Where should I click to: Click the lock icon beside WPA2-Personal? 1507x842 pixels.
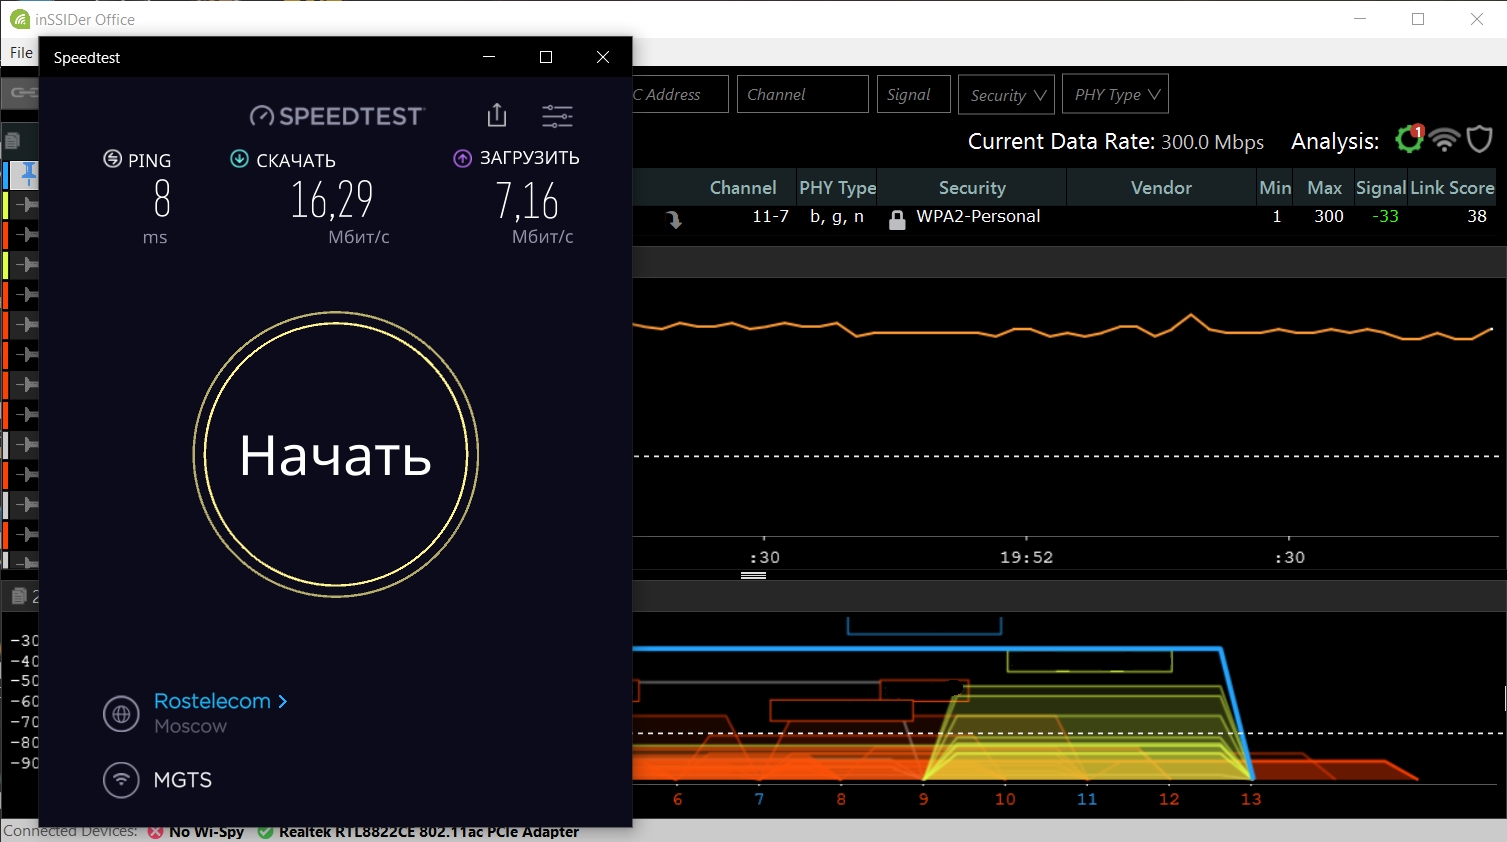tap(897, 220)
